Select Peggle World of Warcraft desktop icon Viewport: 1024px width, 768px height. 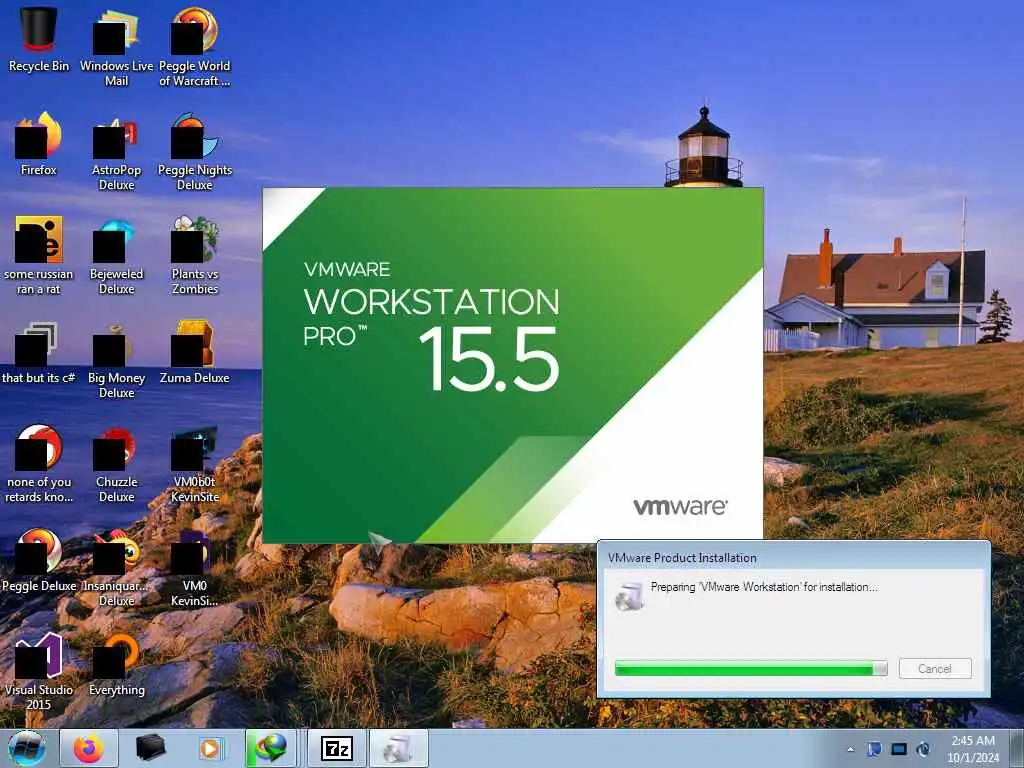coord(195,47)
